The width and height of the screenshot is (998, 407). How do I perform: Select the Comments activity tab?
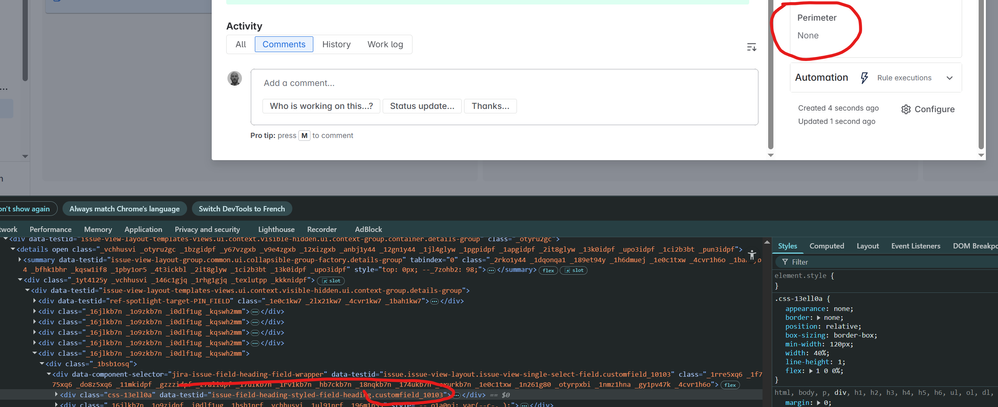(x=284, y=45)
